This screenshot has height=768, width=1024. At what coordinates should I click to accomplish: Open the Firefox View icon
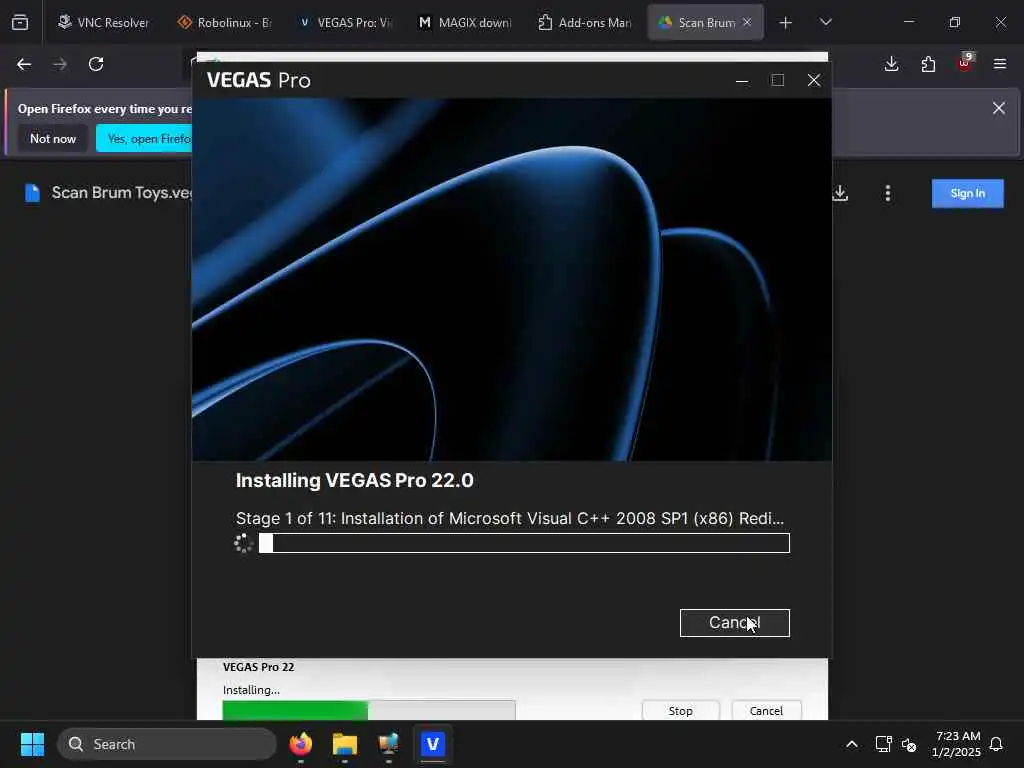[x=20, y=23]
